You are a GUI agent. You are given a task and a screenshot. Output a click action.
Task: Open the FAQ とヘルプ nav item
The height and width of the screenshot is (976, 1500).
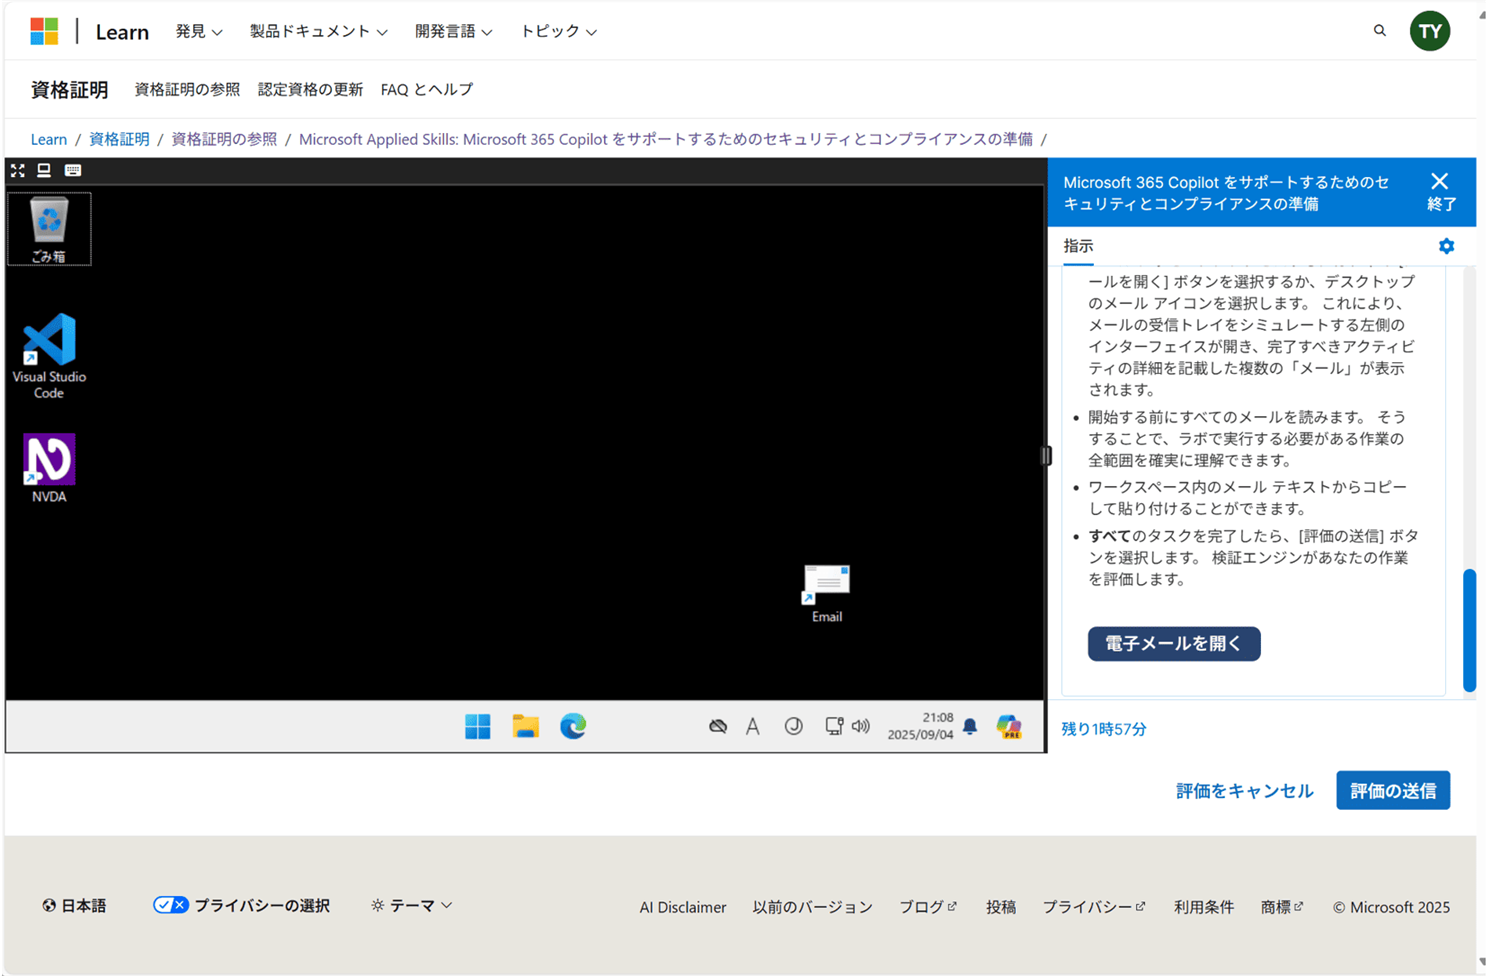(427, 89)
